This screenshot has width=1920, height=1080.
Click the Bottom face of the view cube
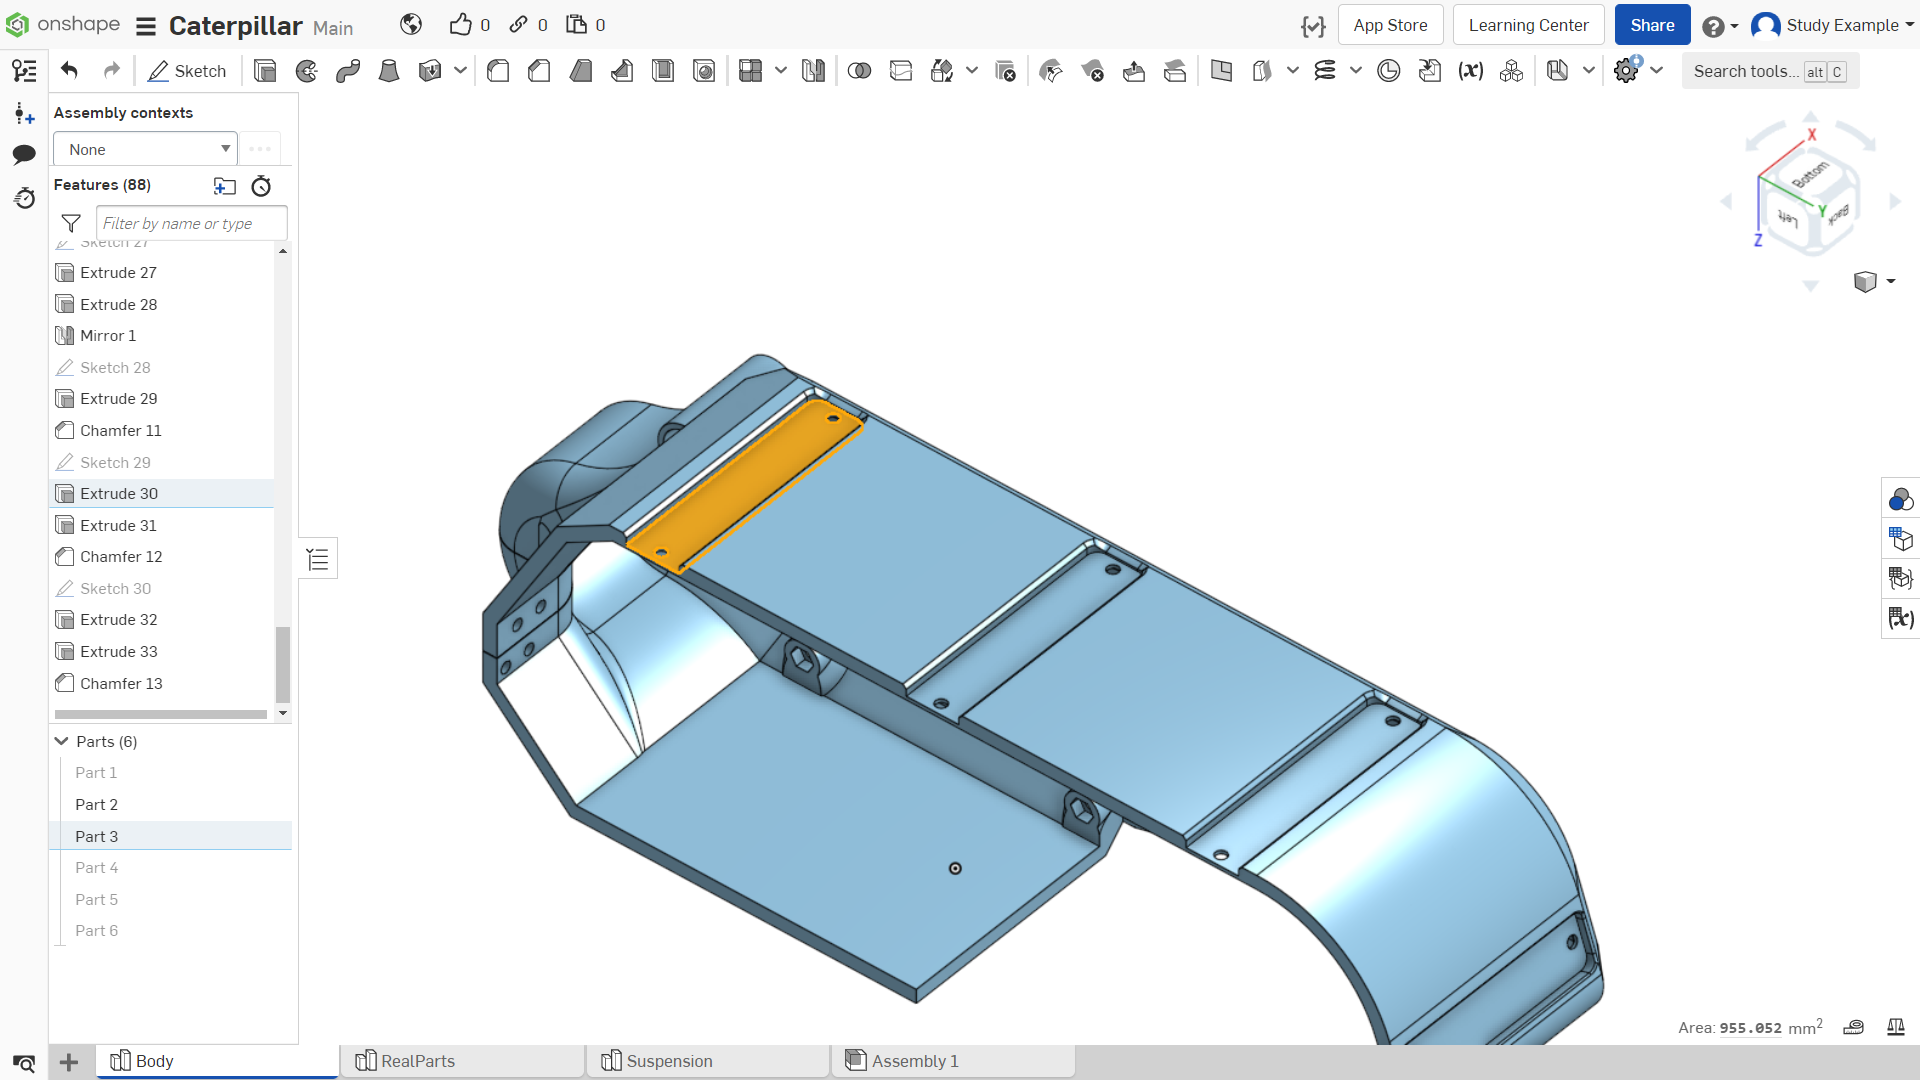(1810, 174)
